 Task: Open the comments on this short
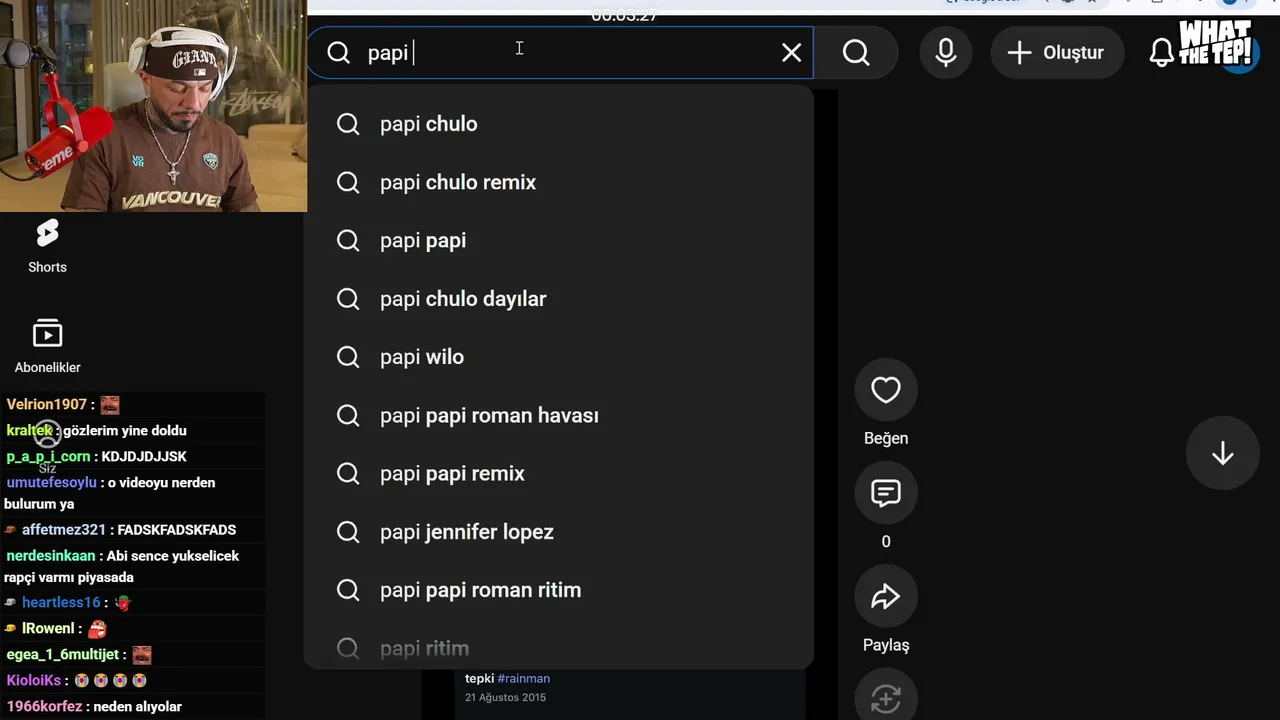(886, 493)
